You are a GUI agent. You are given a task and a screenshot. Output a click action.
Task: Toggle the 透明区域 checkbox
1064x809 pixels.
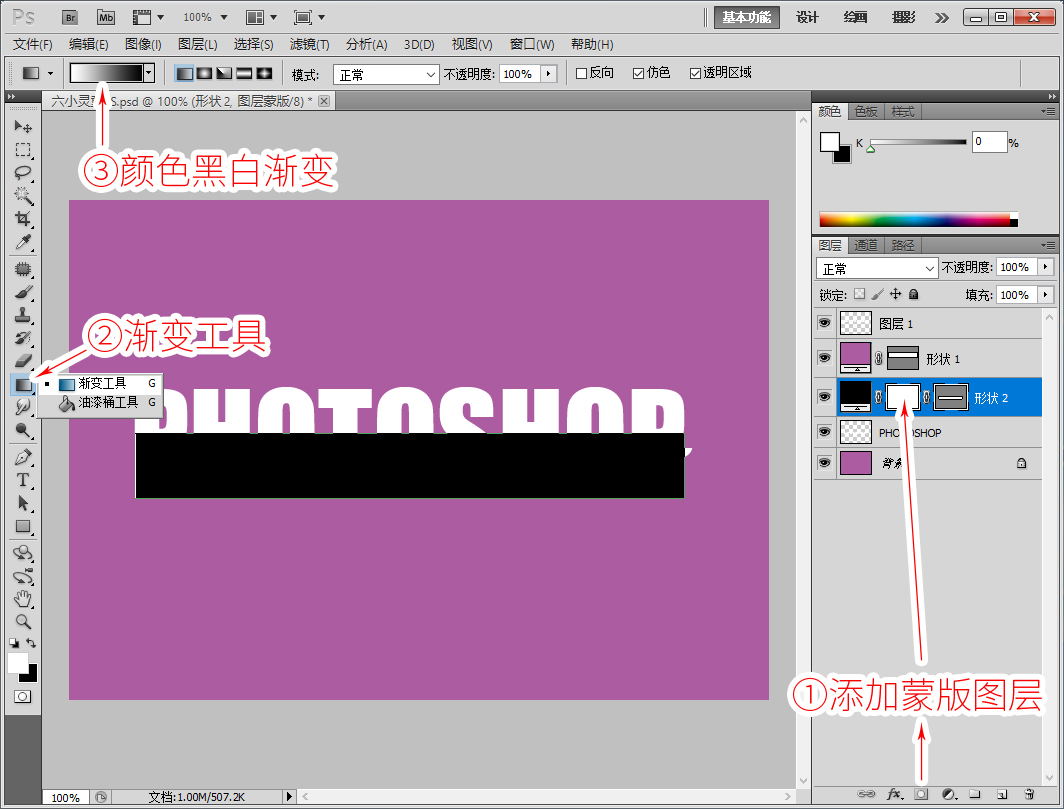click(x=695, y=73)
